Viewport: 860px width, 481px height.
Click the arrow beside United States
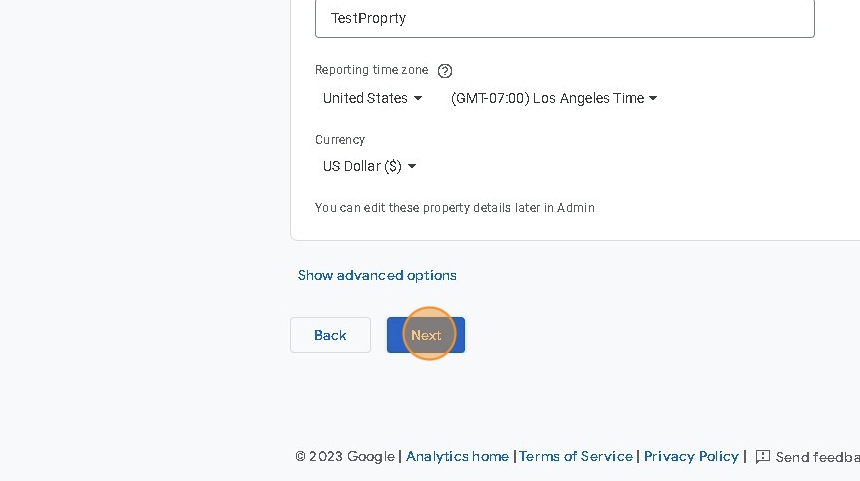(418, 98)
